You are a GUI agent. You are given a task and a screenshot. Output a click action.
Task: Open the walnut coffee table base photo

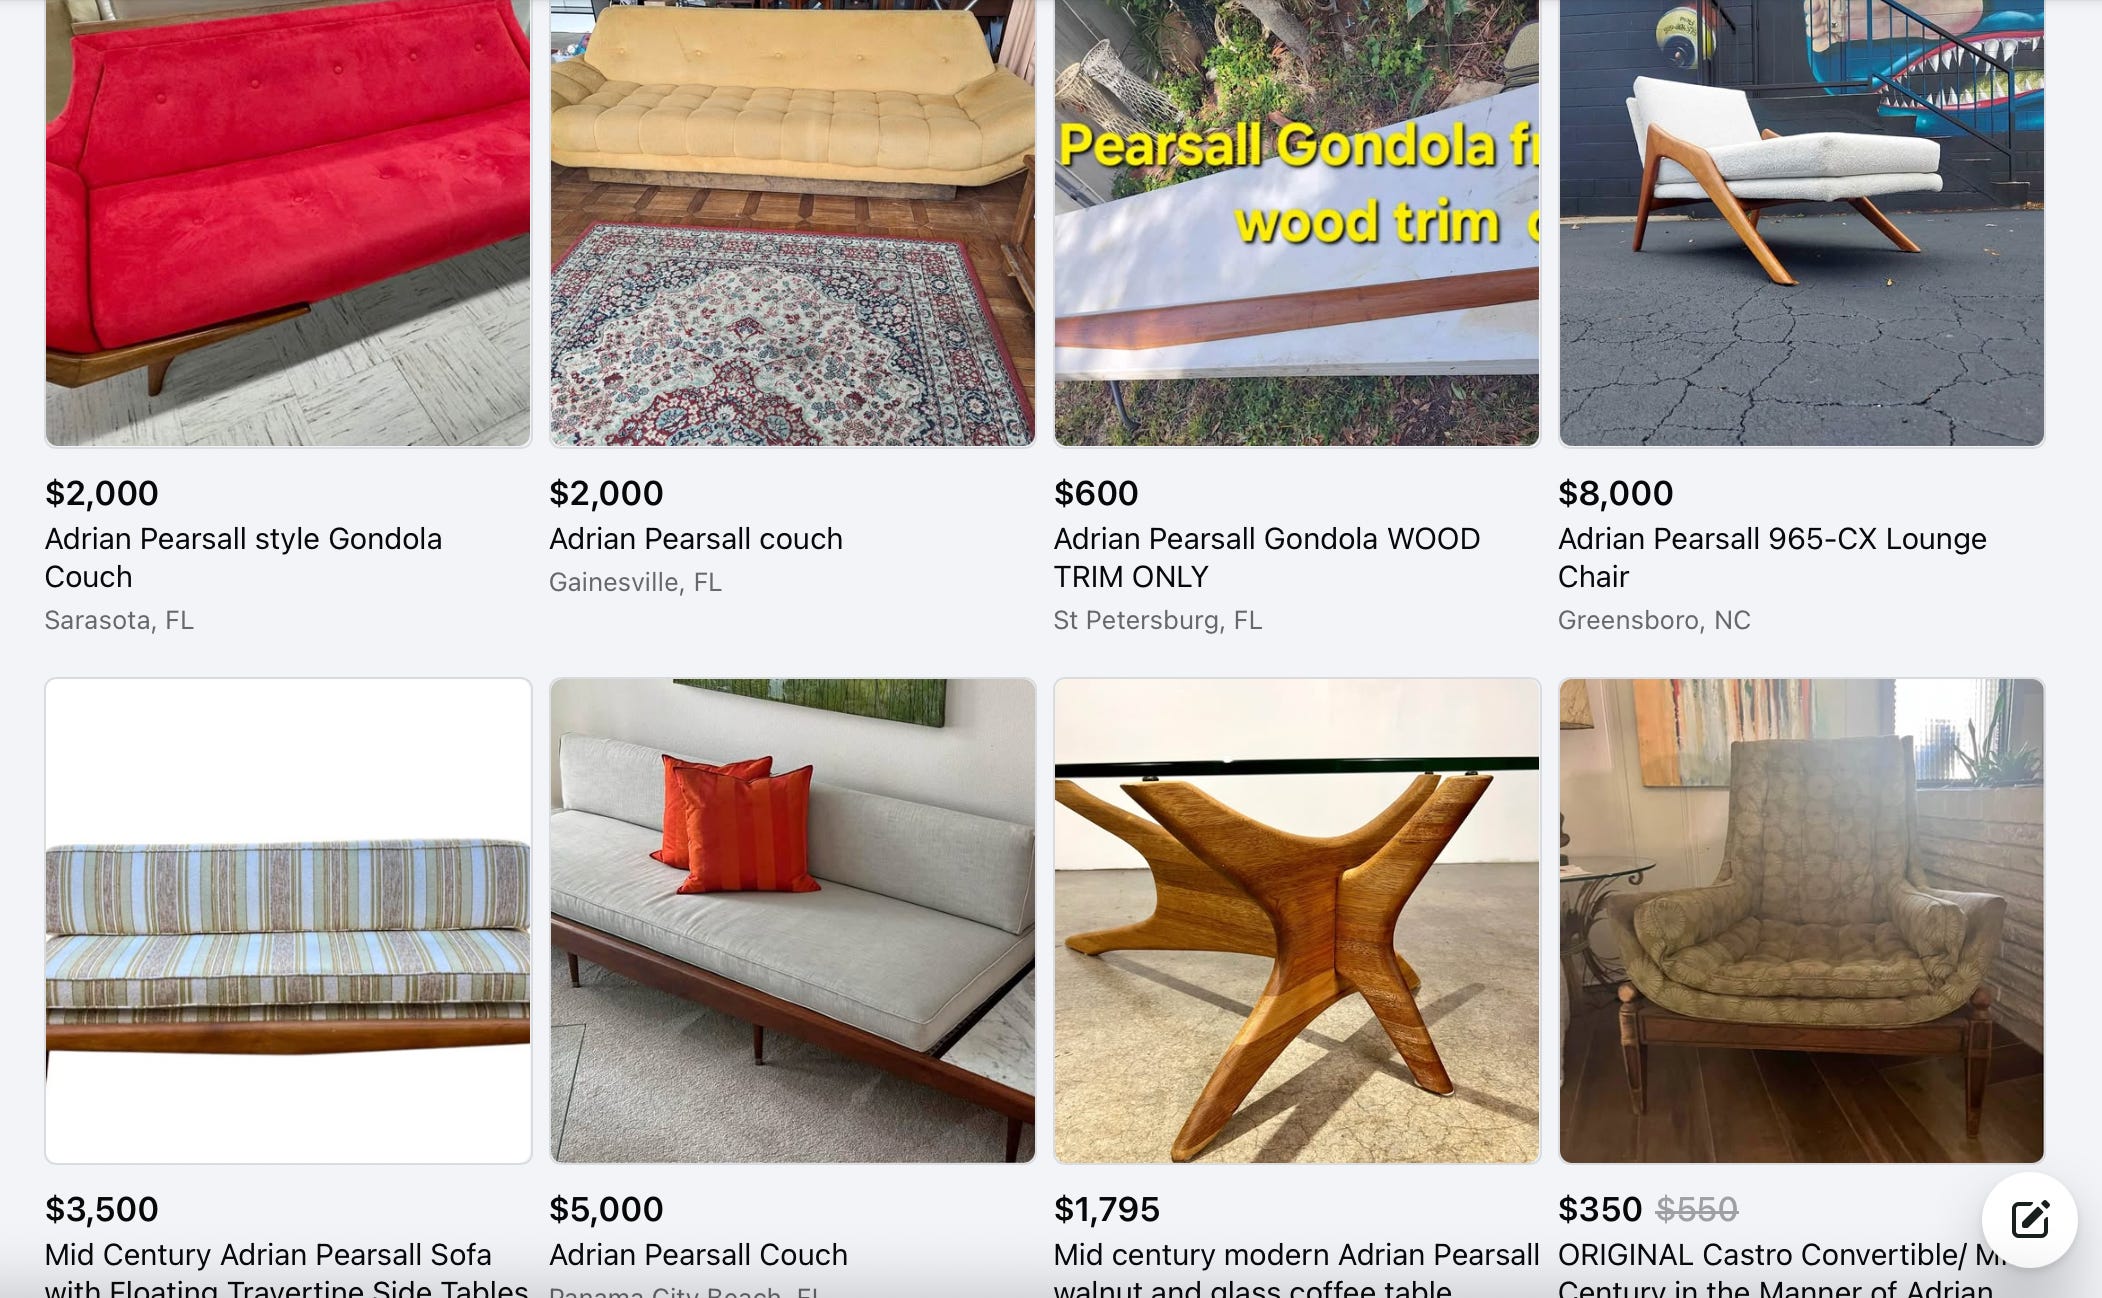click(1297, 921)
